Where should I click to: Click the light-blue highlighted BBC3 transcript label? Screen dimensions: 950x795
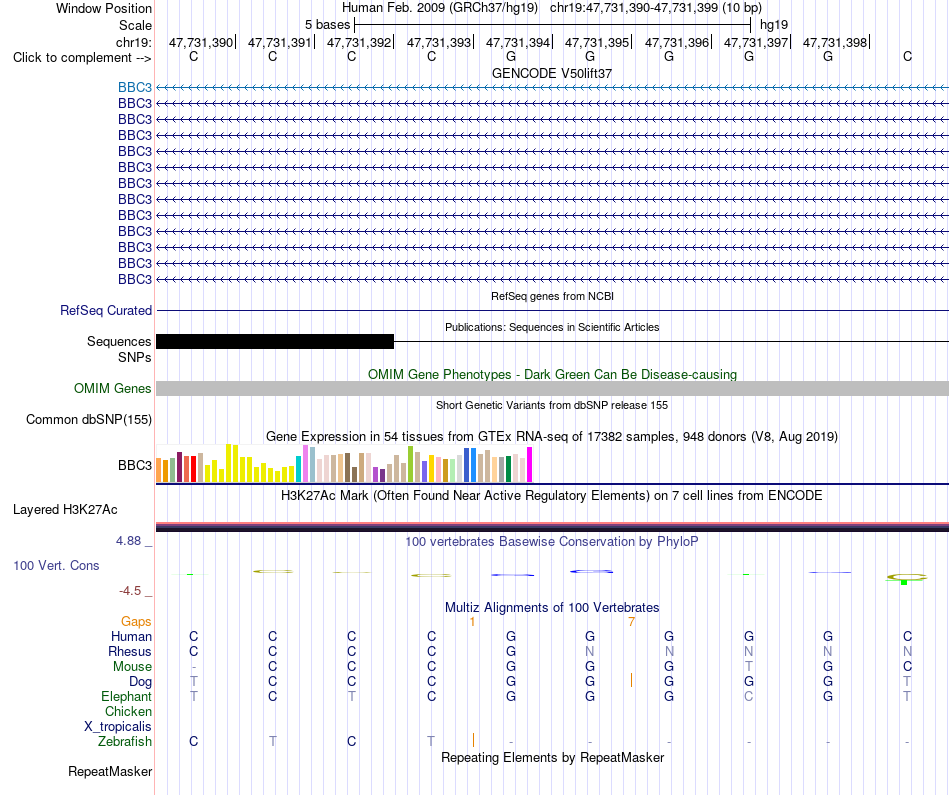[x=135, y=87]
